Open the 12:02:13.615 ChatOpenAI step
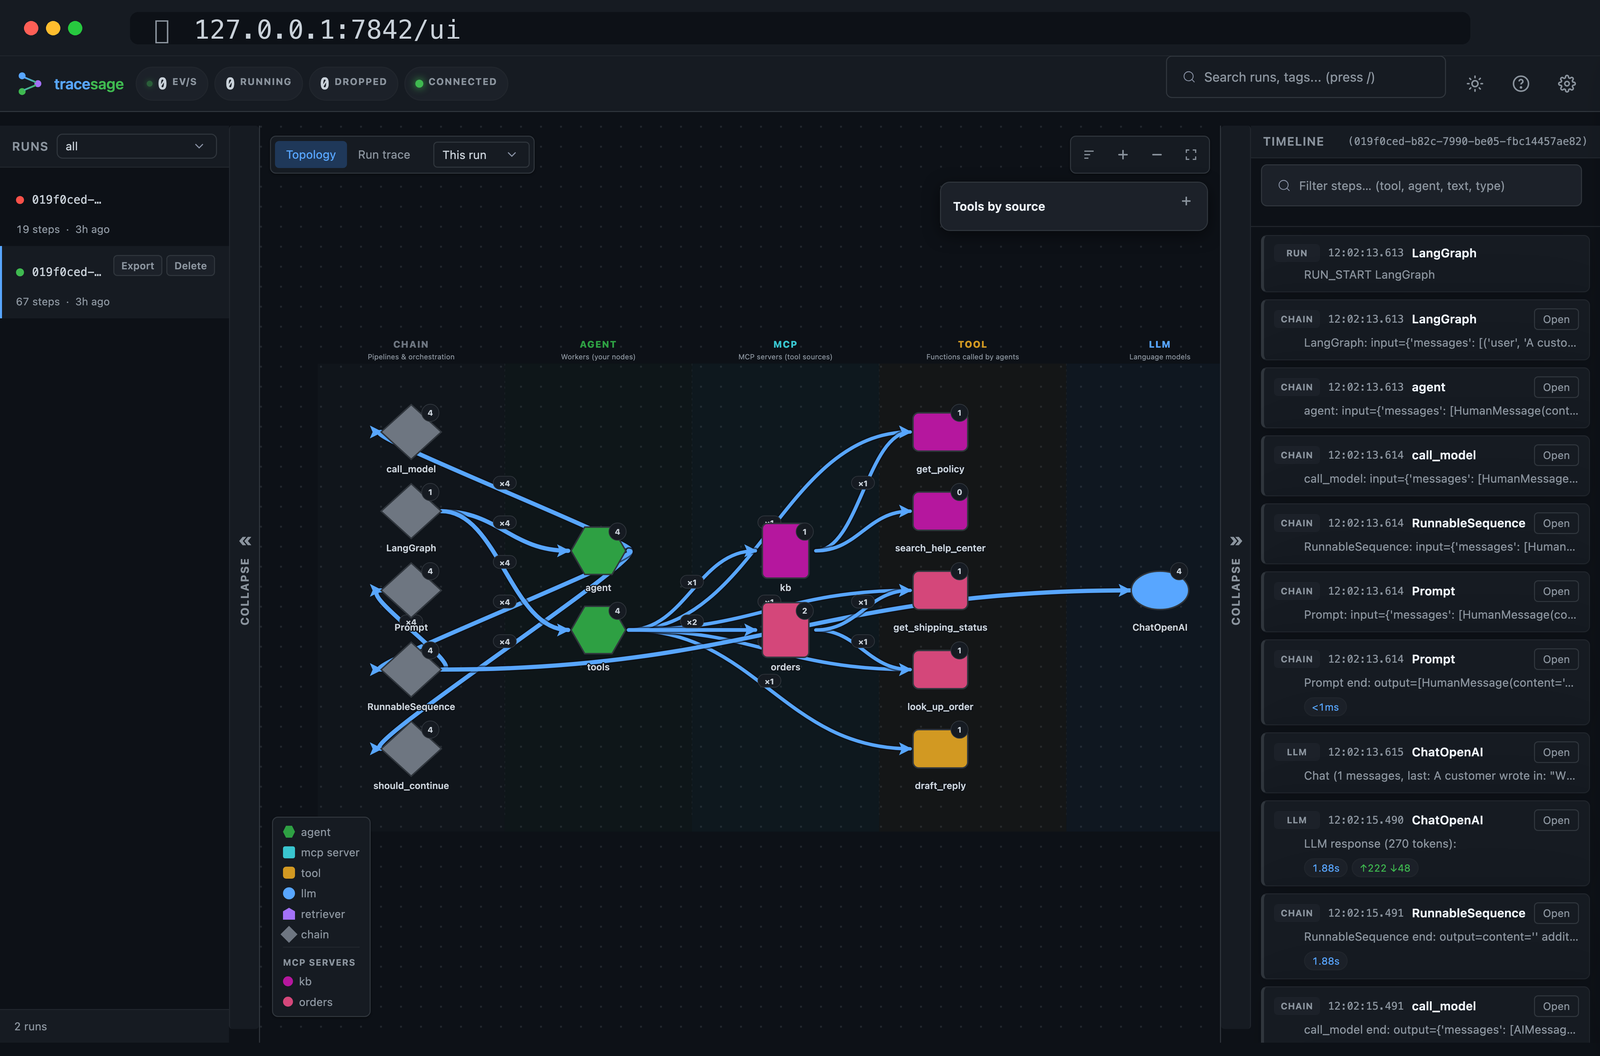 pos(1556,753)
